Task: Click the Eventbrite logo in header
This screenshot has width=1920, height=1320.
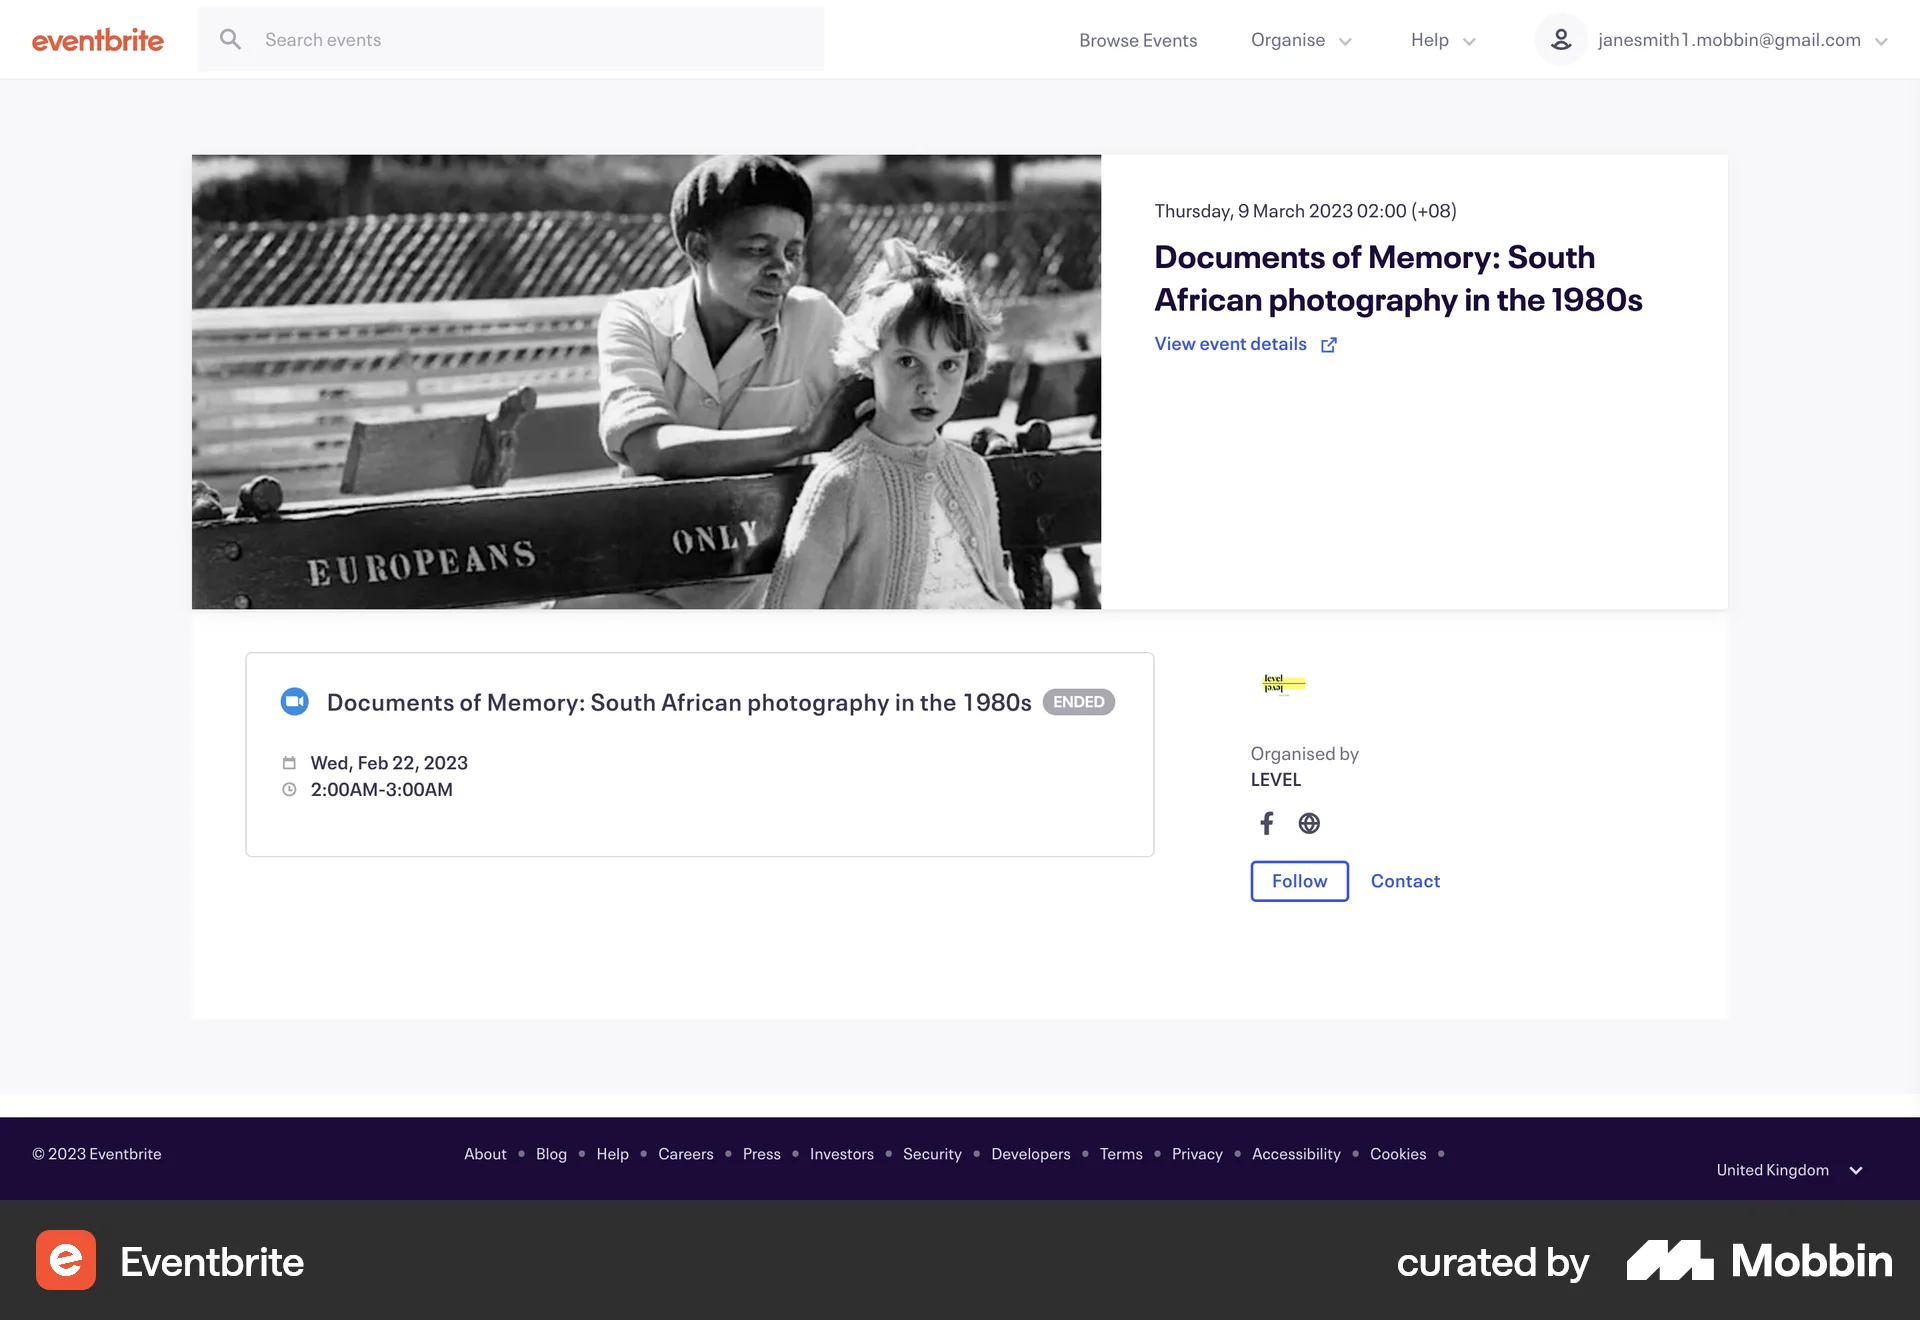Action: coord(97,40)
